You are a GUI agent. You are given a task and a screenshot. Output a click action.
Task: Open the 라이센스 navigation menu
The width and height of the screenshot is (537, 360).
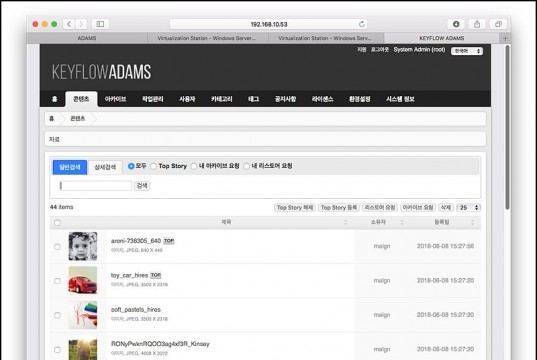click(322, 99)
